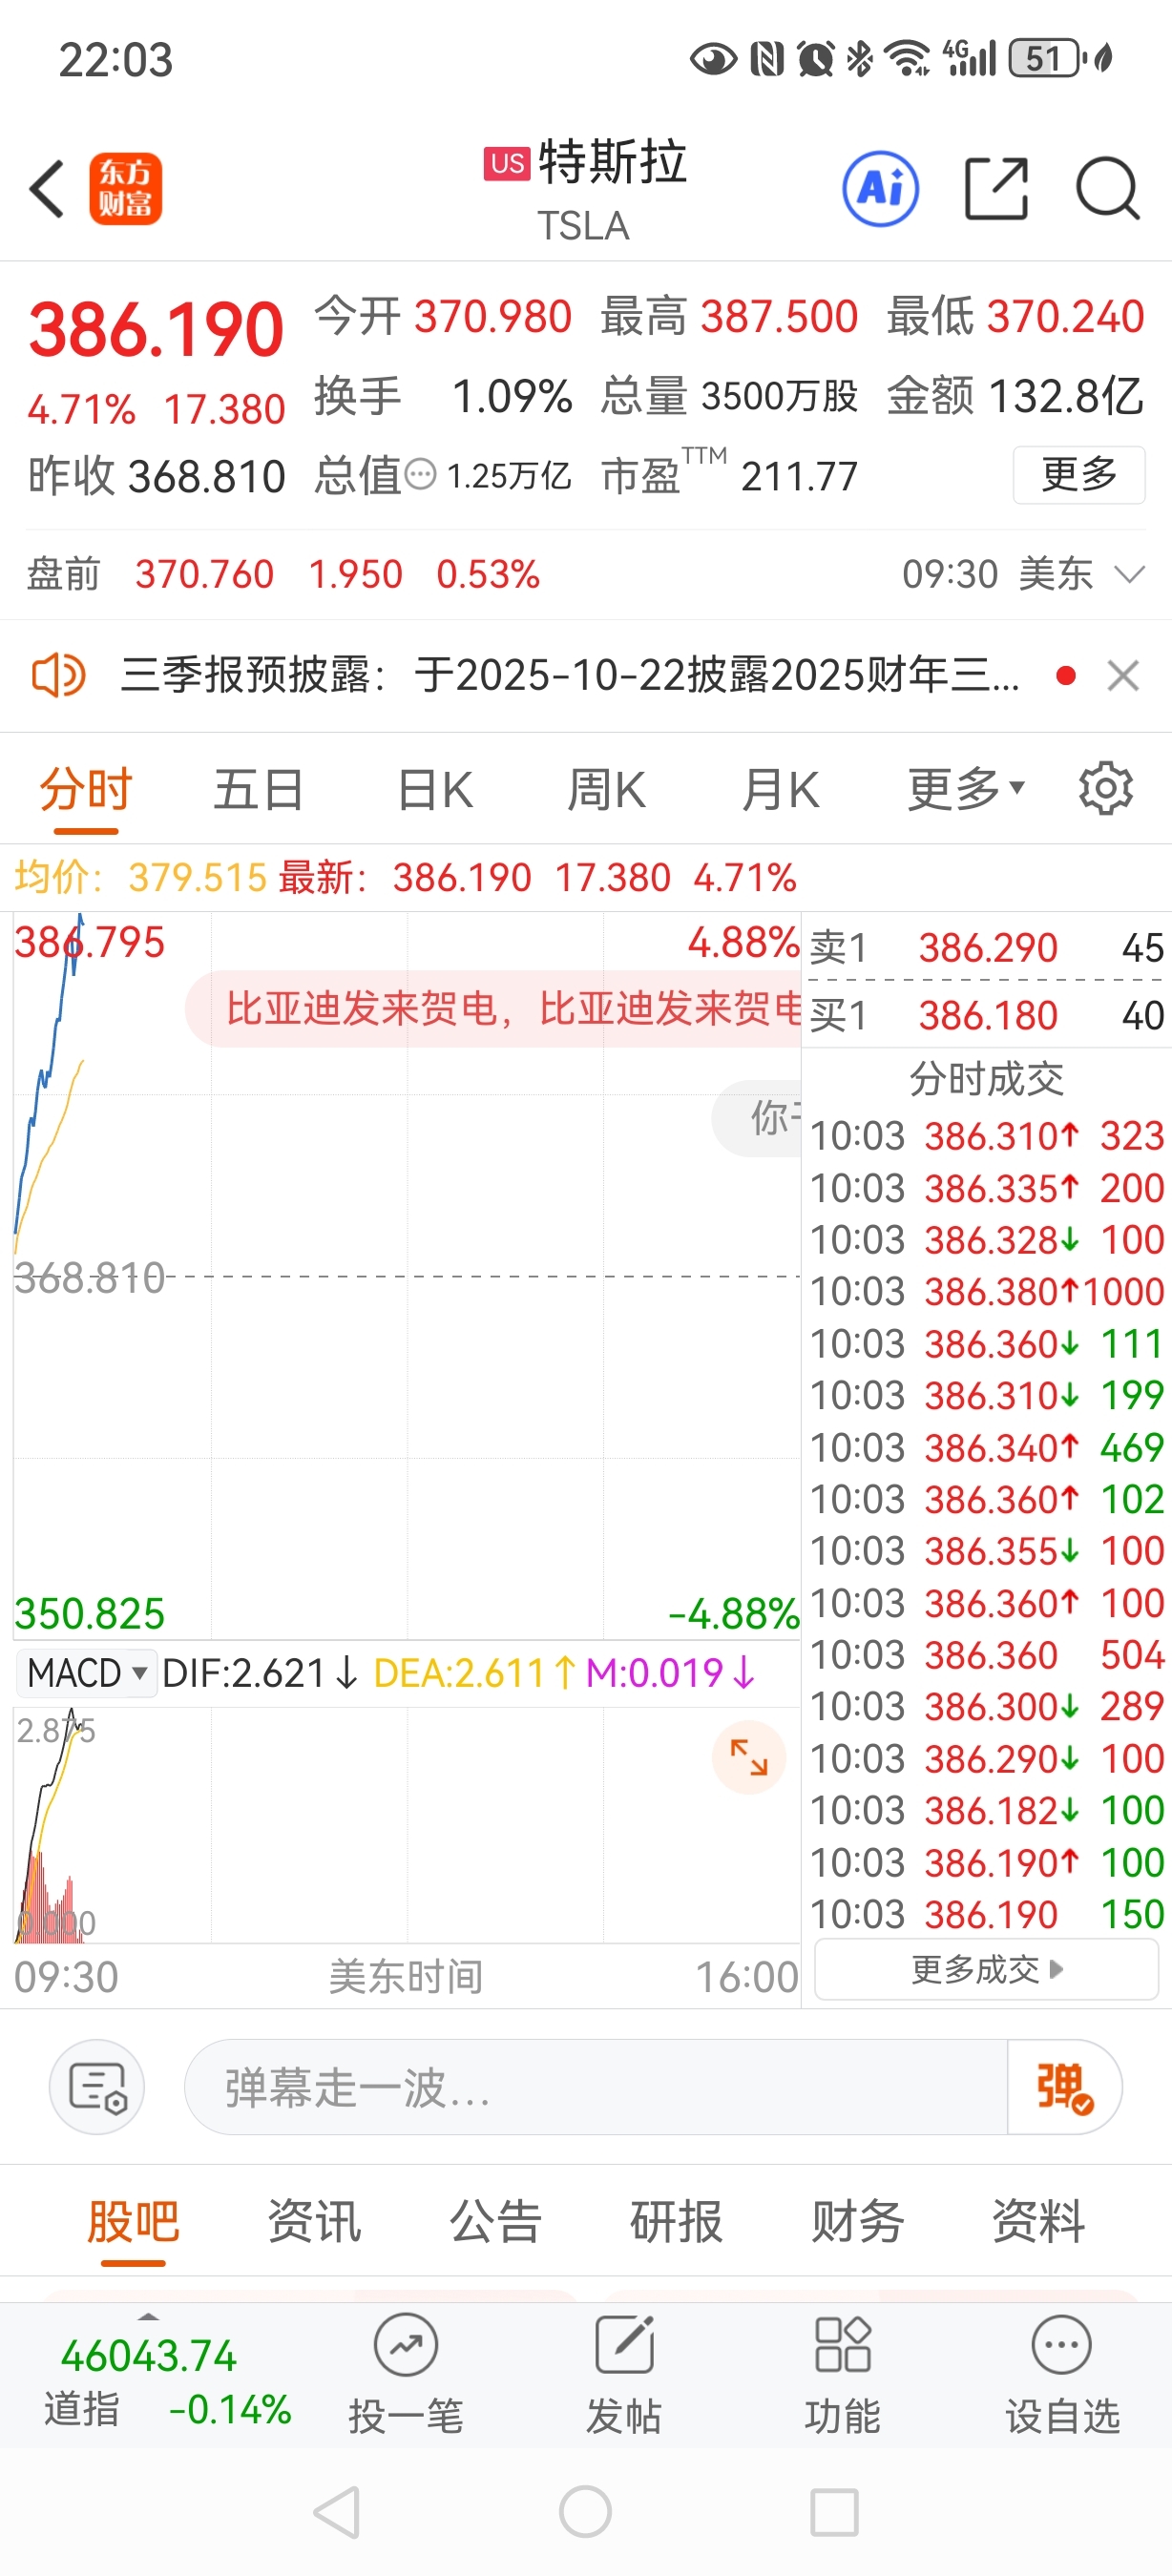This screenshot has width=1172, height=2576.
Task: Select the 分时 tab
Action: tap(86, 789)
